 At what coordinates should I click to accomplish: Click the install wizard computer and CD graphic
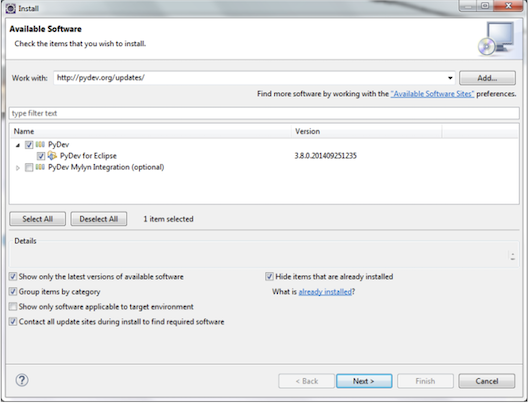point(496,38)
